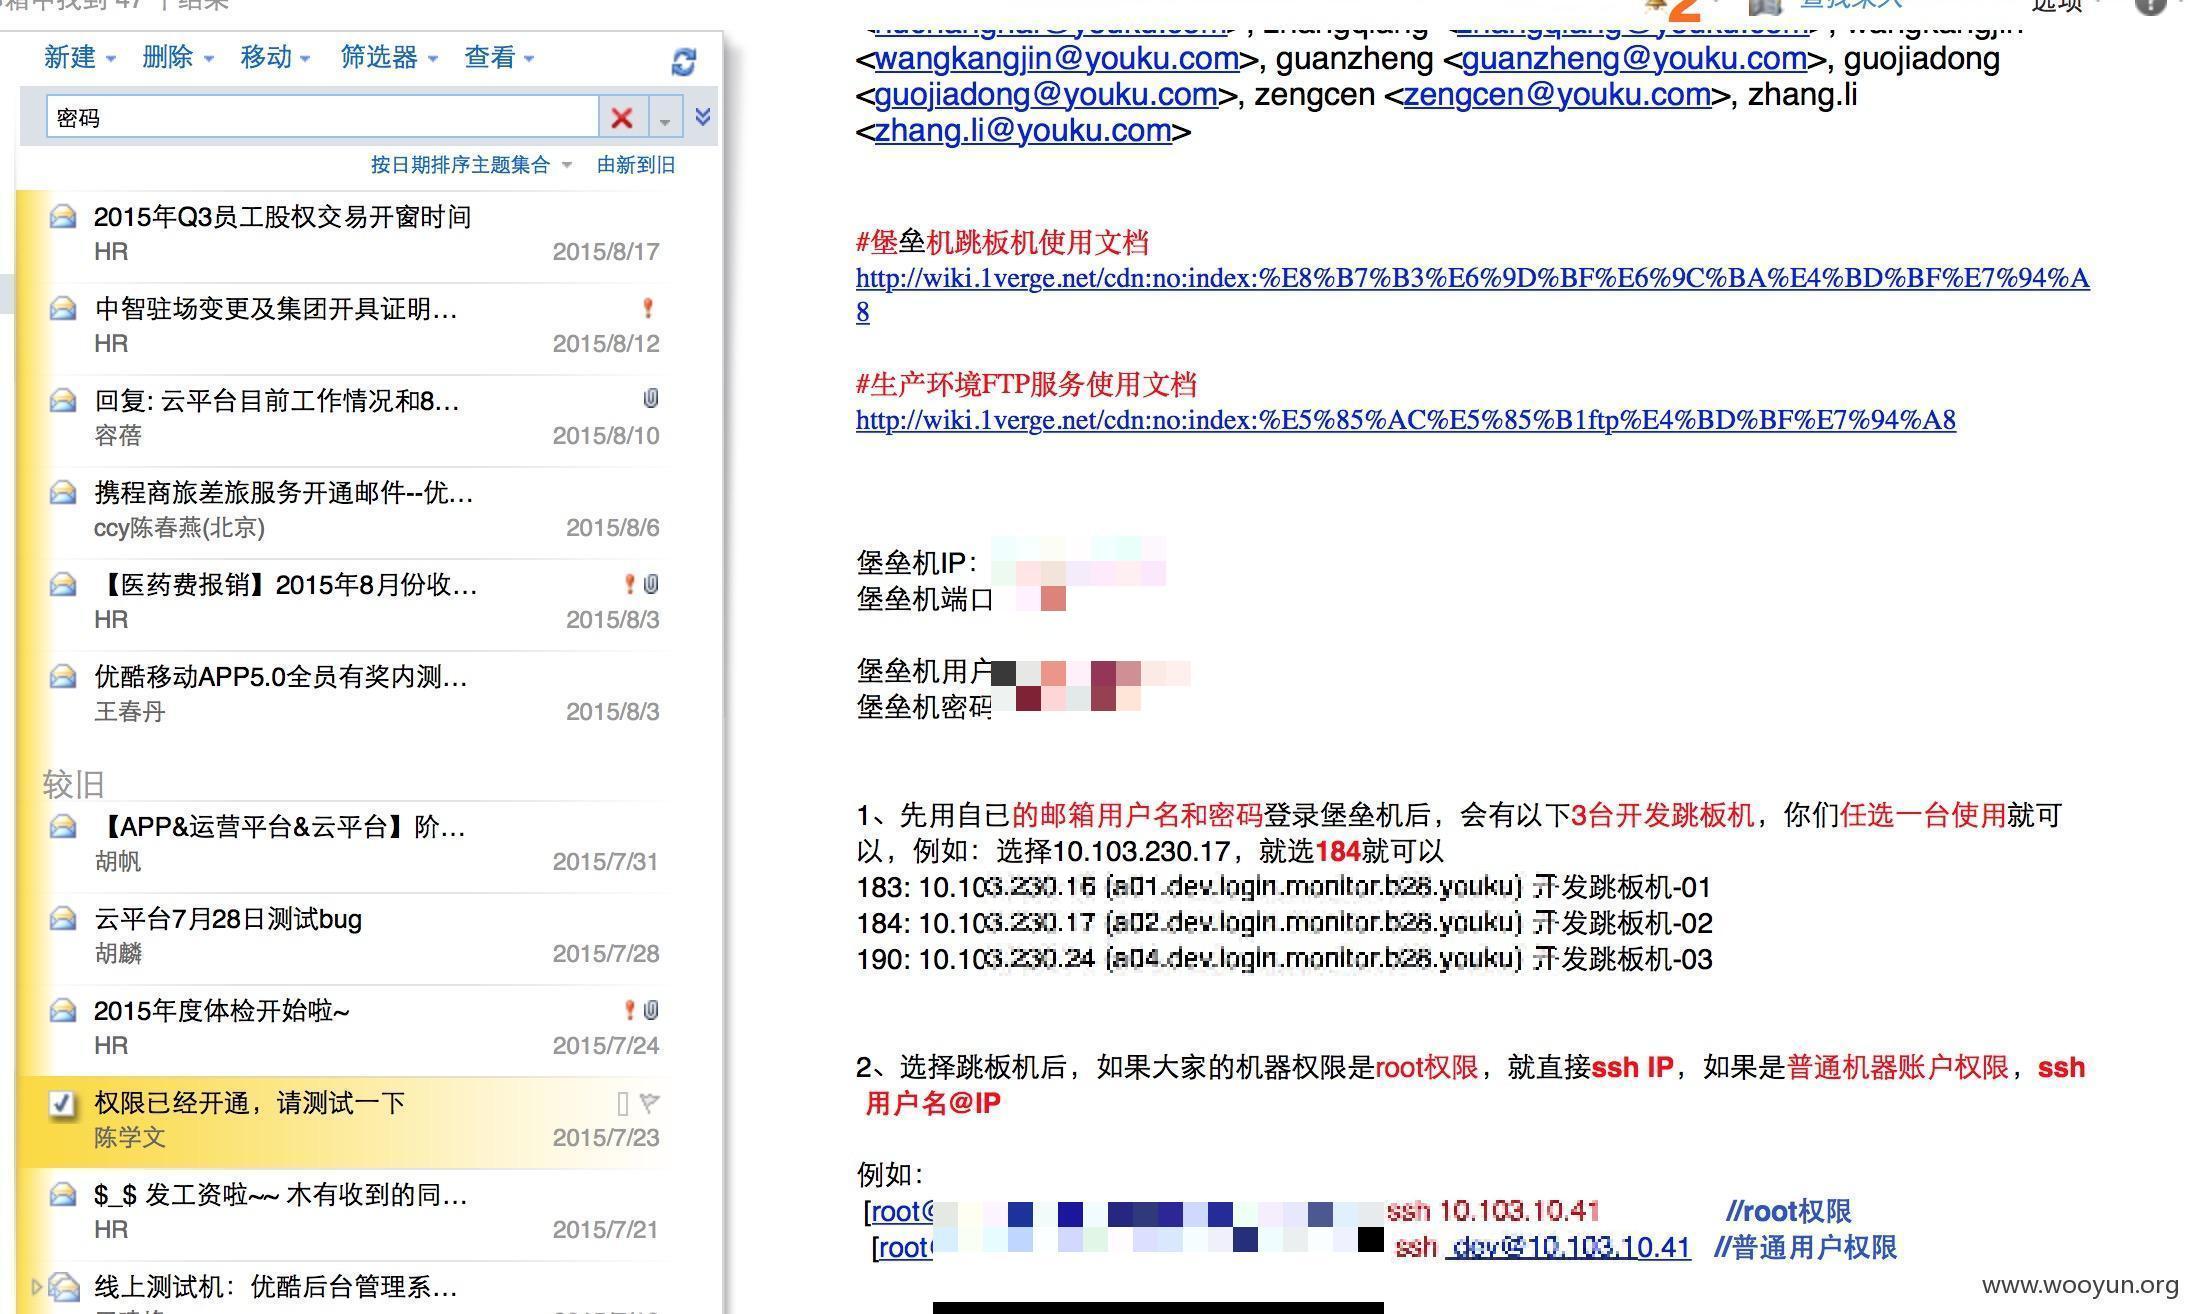Screen dimensions: 2188x1314
Task: Open the 新建 dropdown menu
Action: click(x=79, y=58)
